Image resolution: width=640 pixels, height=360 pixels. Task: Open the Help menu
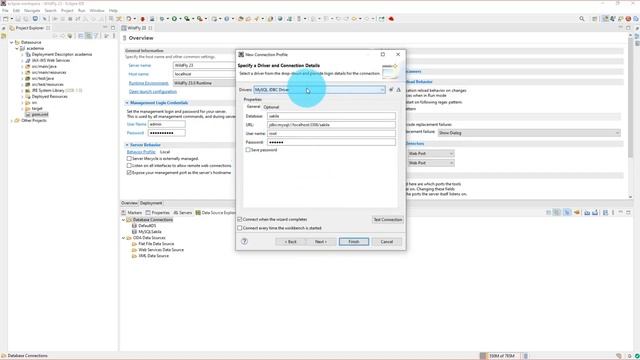point(113,10)
